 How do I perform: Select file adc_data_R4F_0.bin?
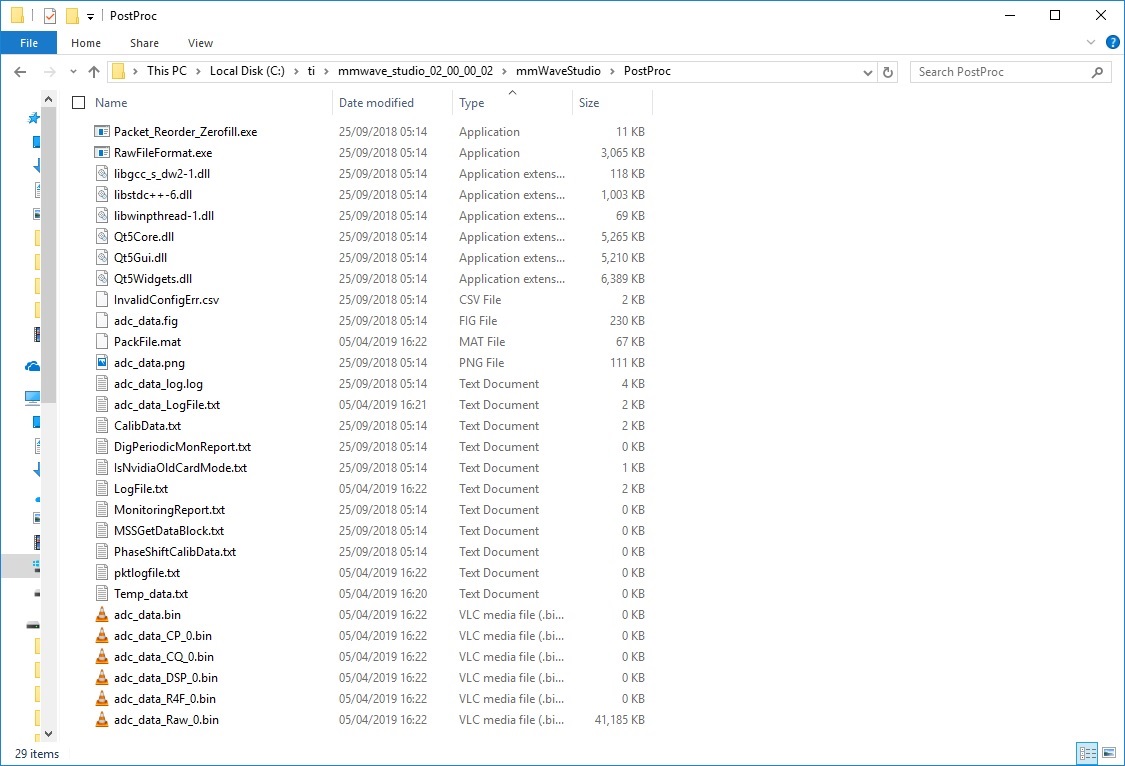(165, 699)
